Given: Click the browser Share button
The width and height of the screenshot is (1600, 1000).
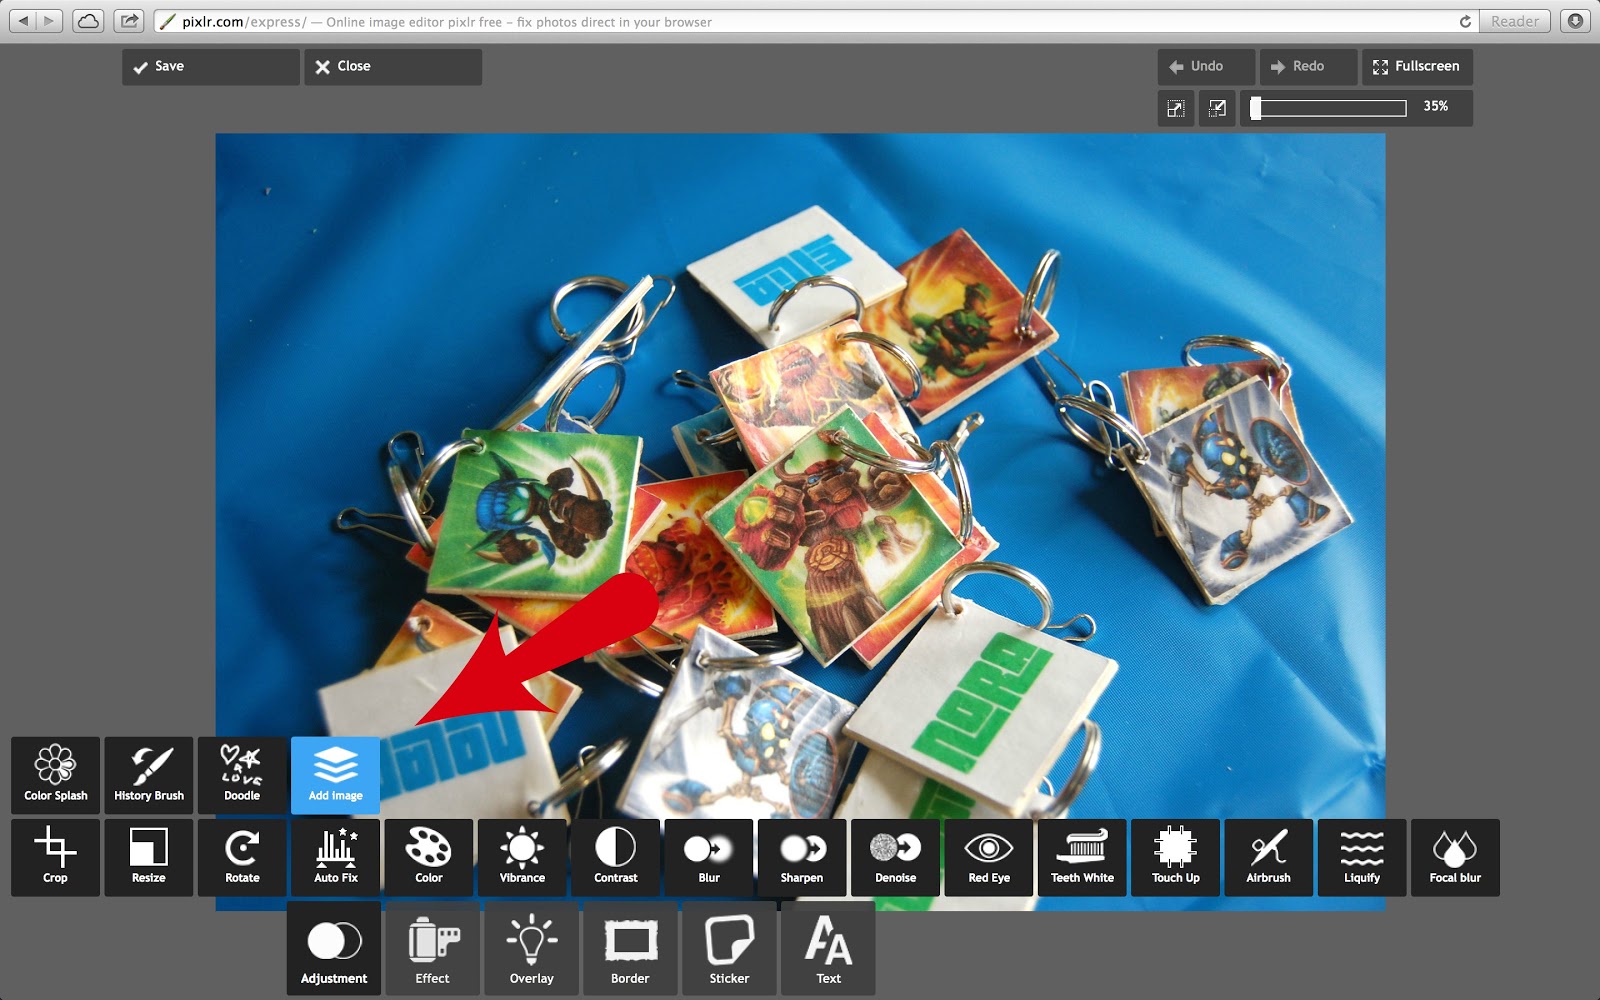Looking at the screenshot, I should 129,21.
